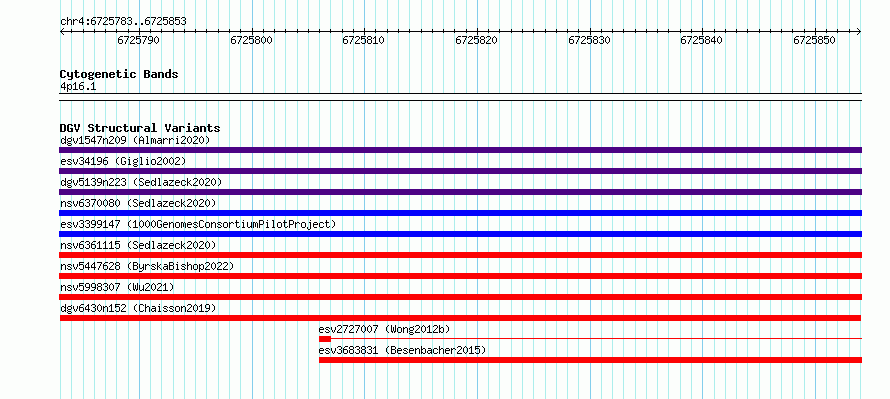Viewport: 890px width, 399px height.
Task: Click the red bar under esv3683831
Action: point(590,360)
